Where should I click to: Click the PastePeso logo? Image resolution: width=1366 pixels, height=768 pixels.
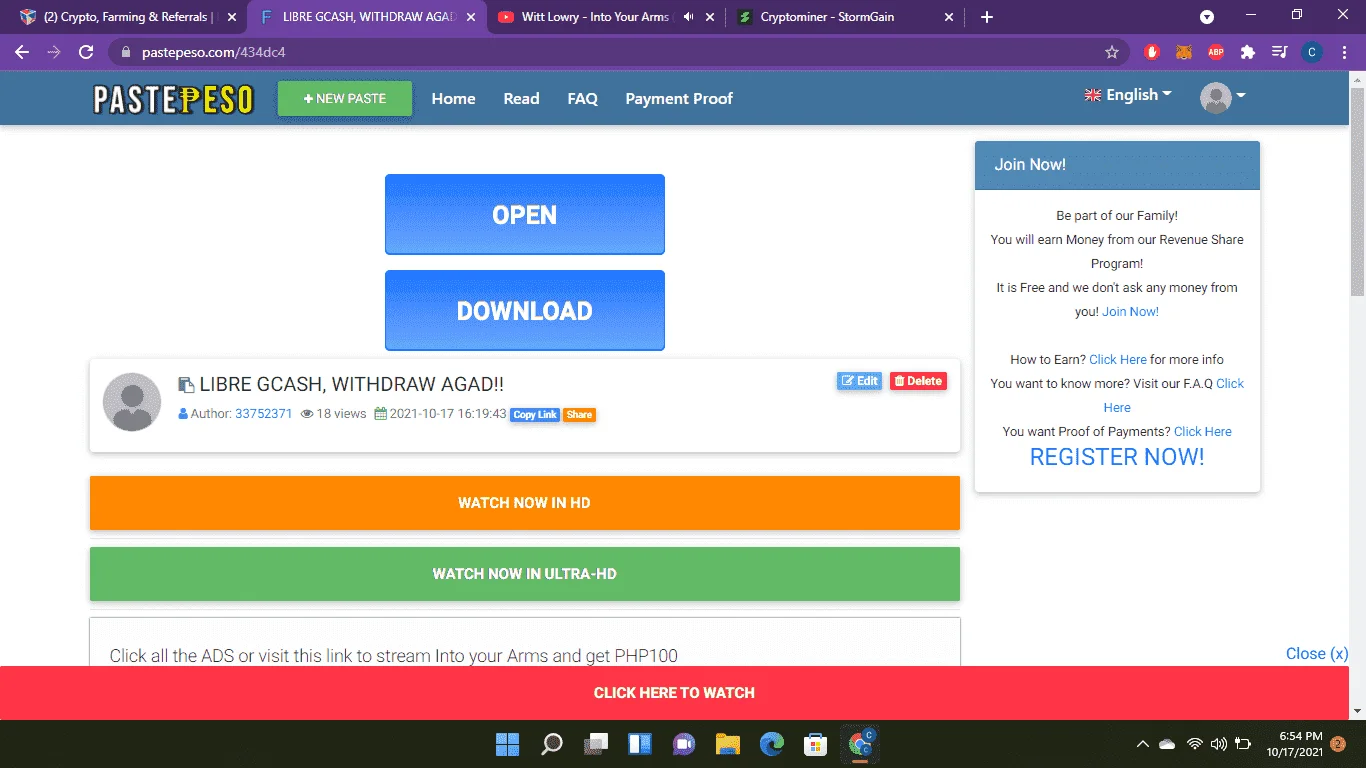click(173, 99)
